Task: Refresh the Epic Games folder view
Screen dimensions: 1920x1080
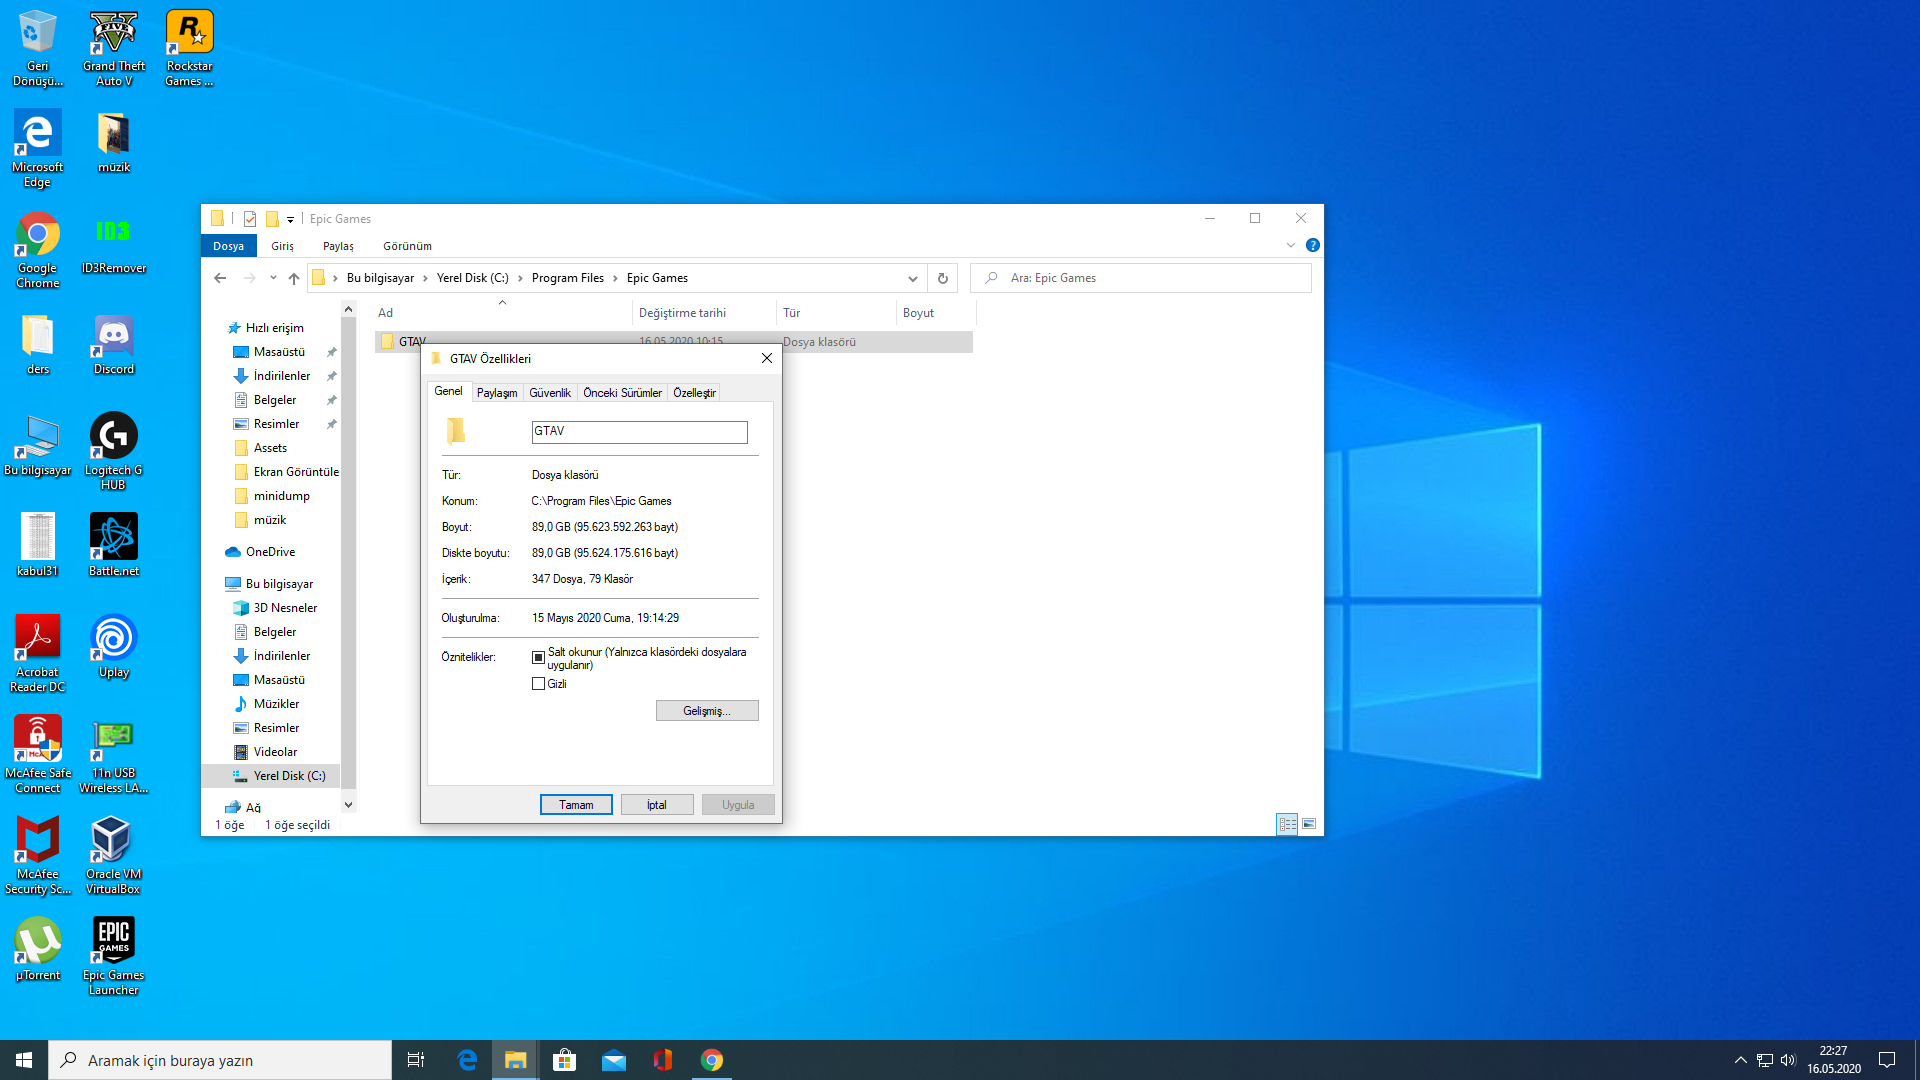Action: pos(942,278)
